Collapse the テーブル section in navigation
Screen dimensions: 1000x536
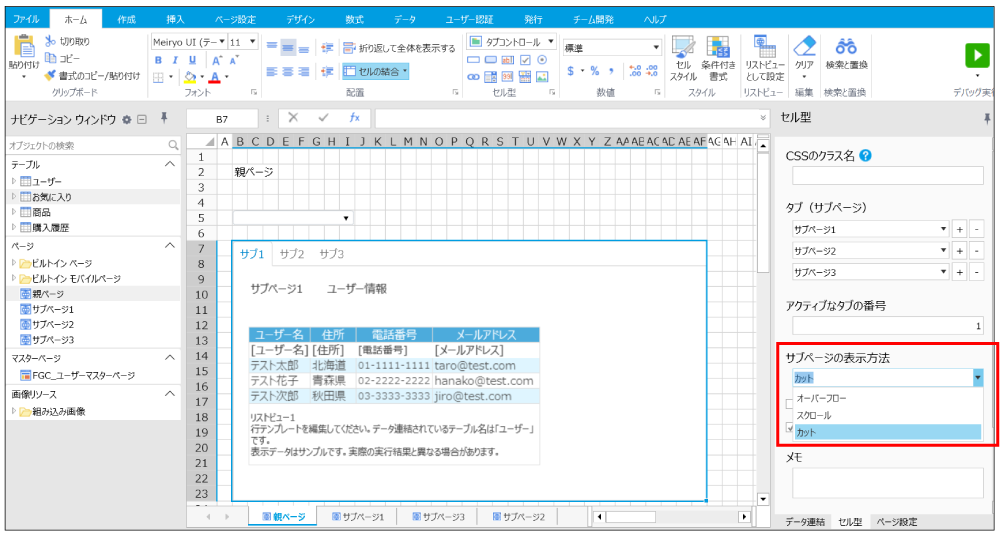point(170,164)
